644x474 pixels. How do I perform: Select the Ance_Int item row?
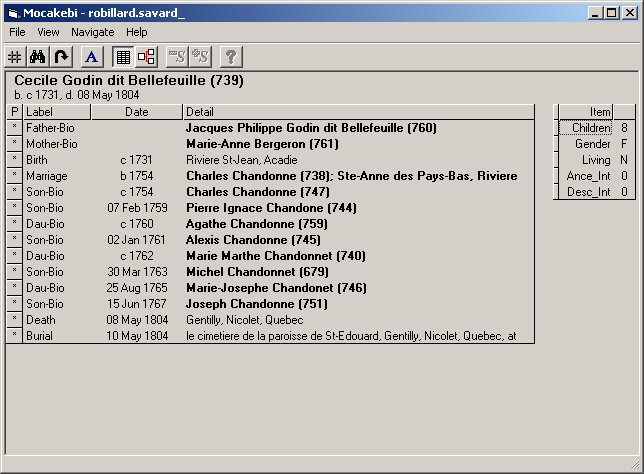pos(596,176)
